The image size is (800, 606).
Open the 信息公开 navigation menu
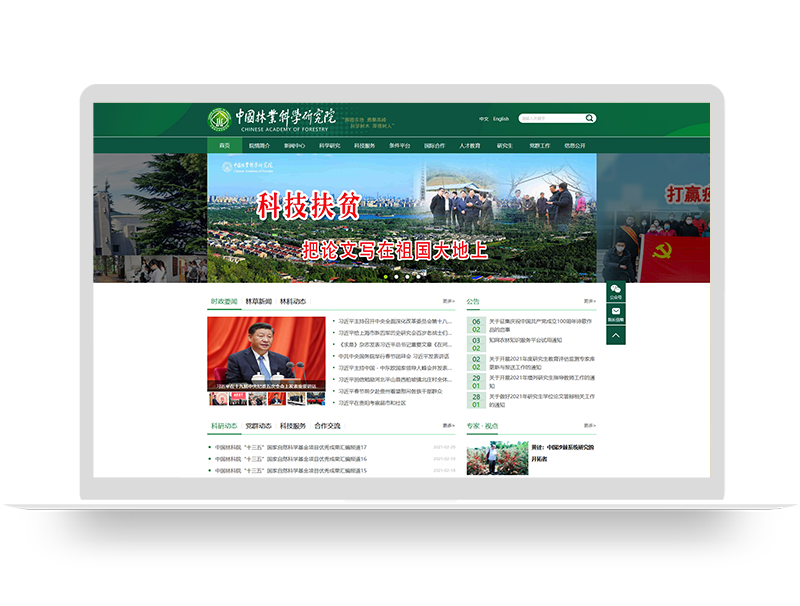click(x=573, y=143)
